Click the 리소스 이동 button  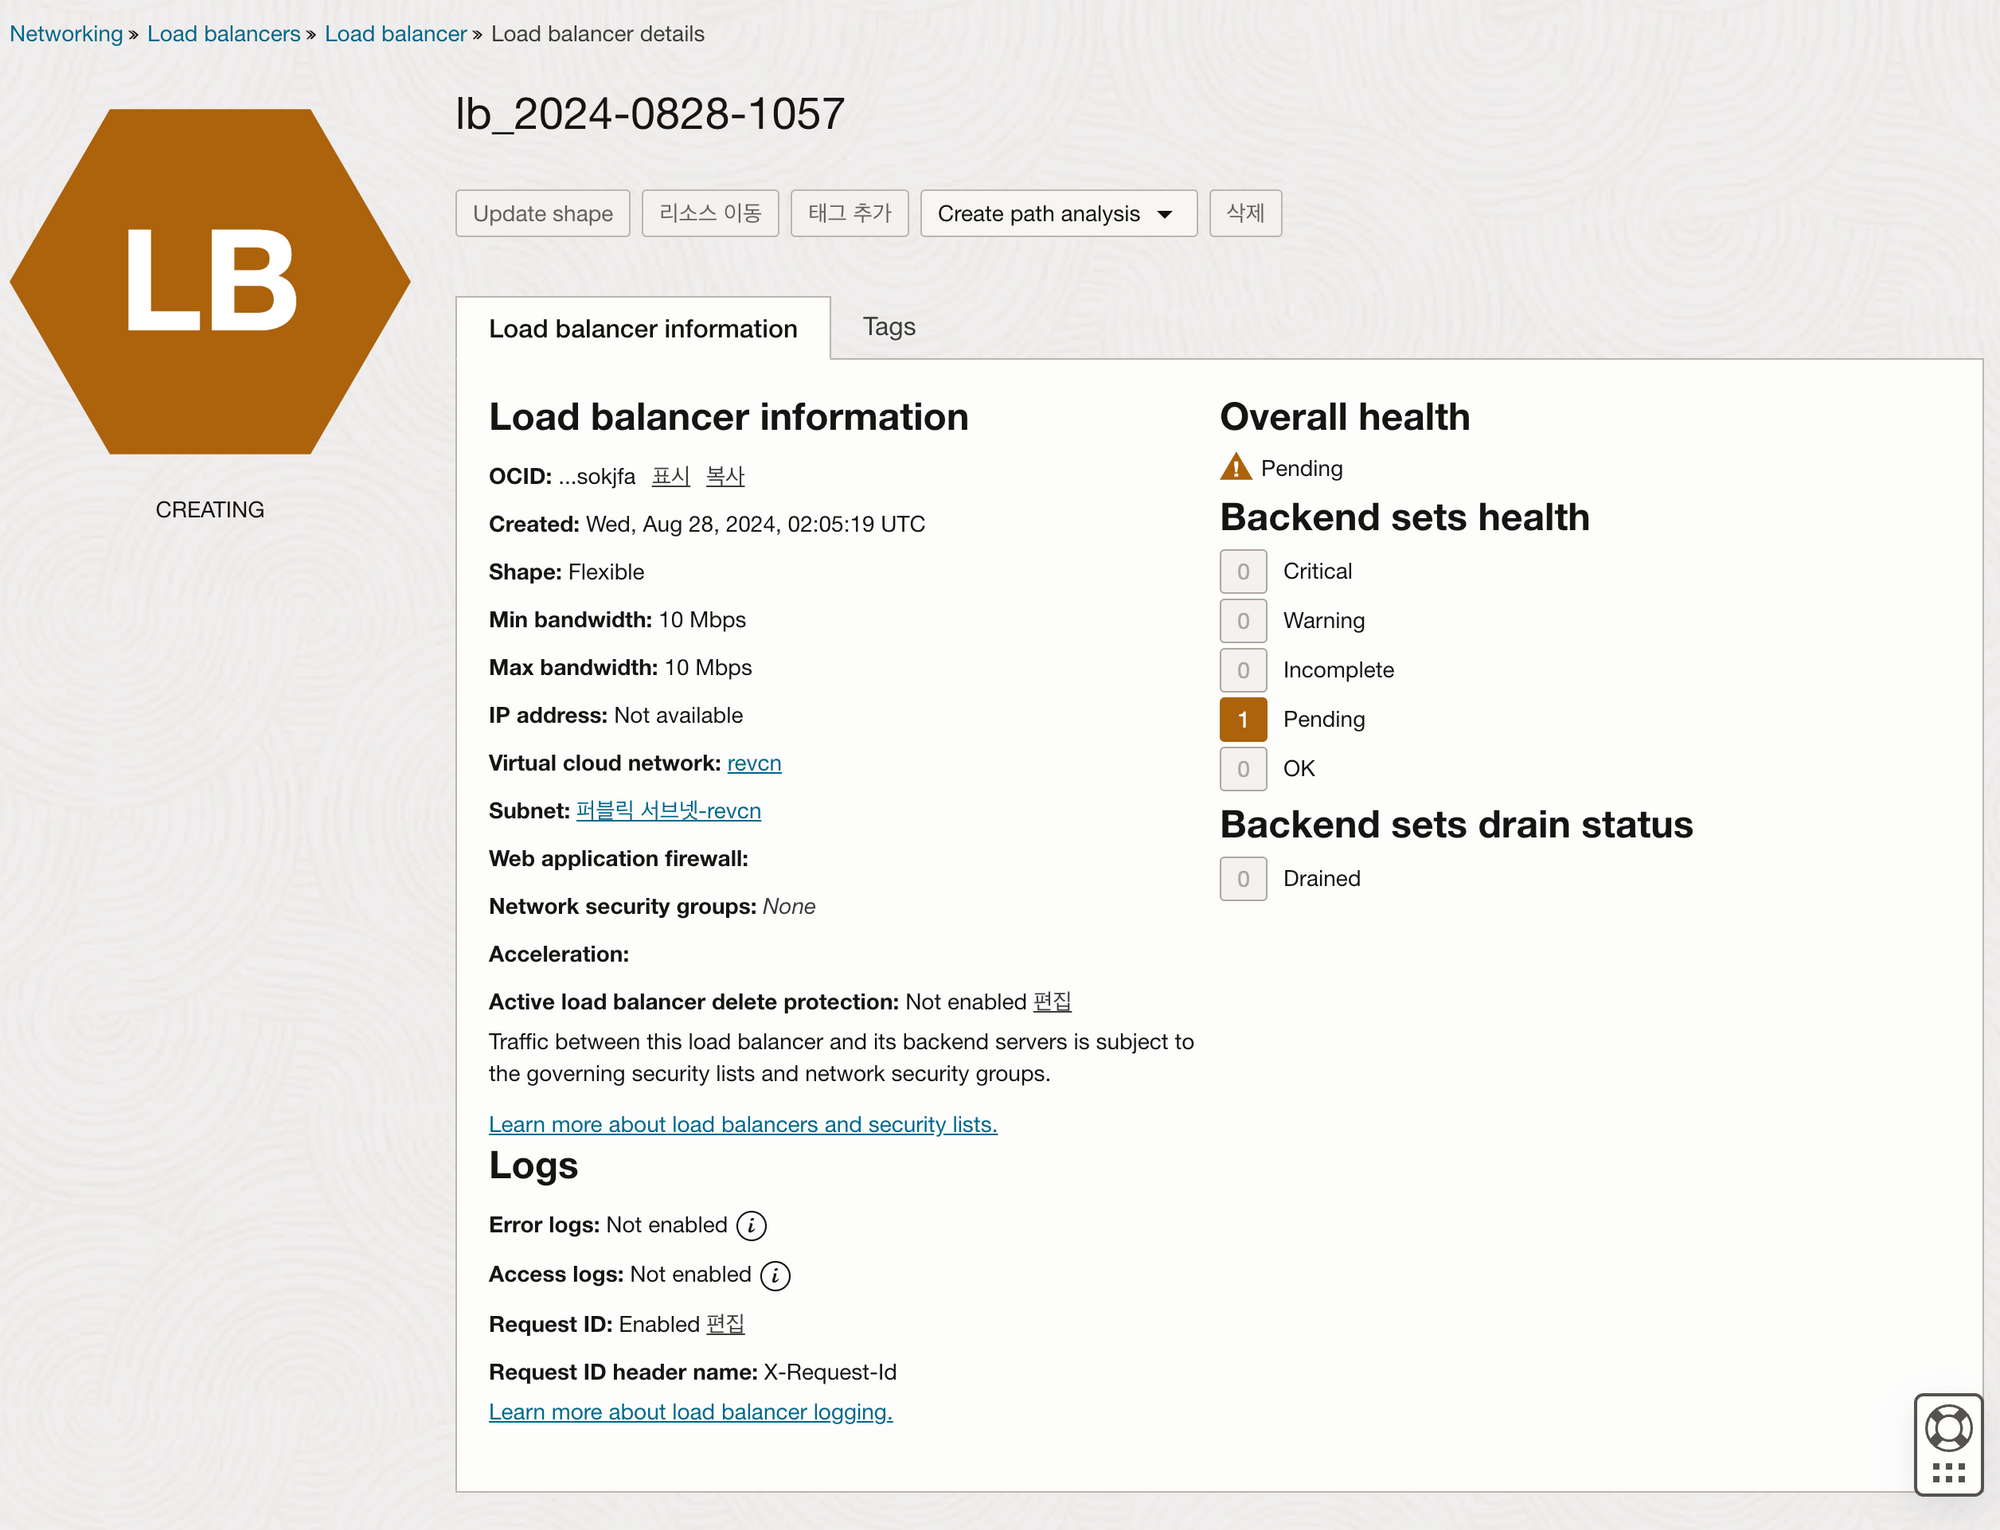click(x=710, y=213)
